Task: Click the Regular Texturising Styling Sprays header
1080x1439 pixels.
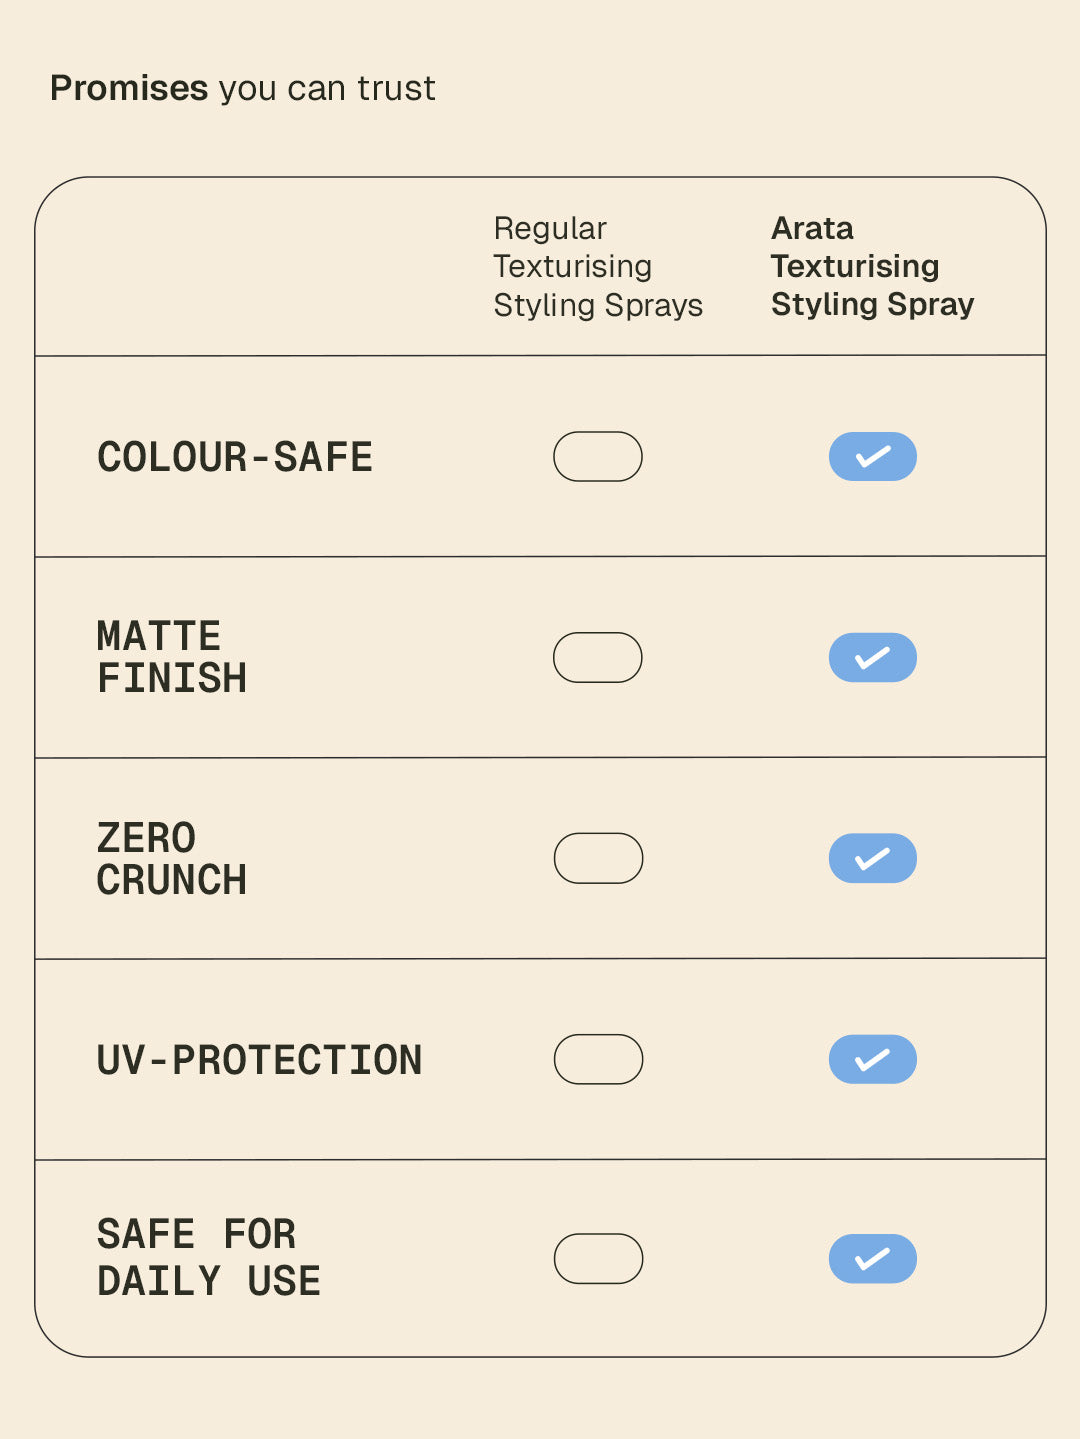Action: pyautogui.click(x=598, y=267)
